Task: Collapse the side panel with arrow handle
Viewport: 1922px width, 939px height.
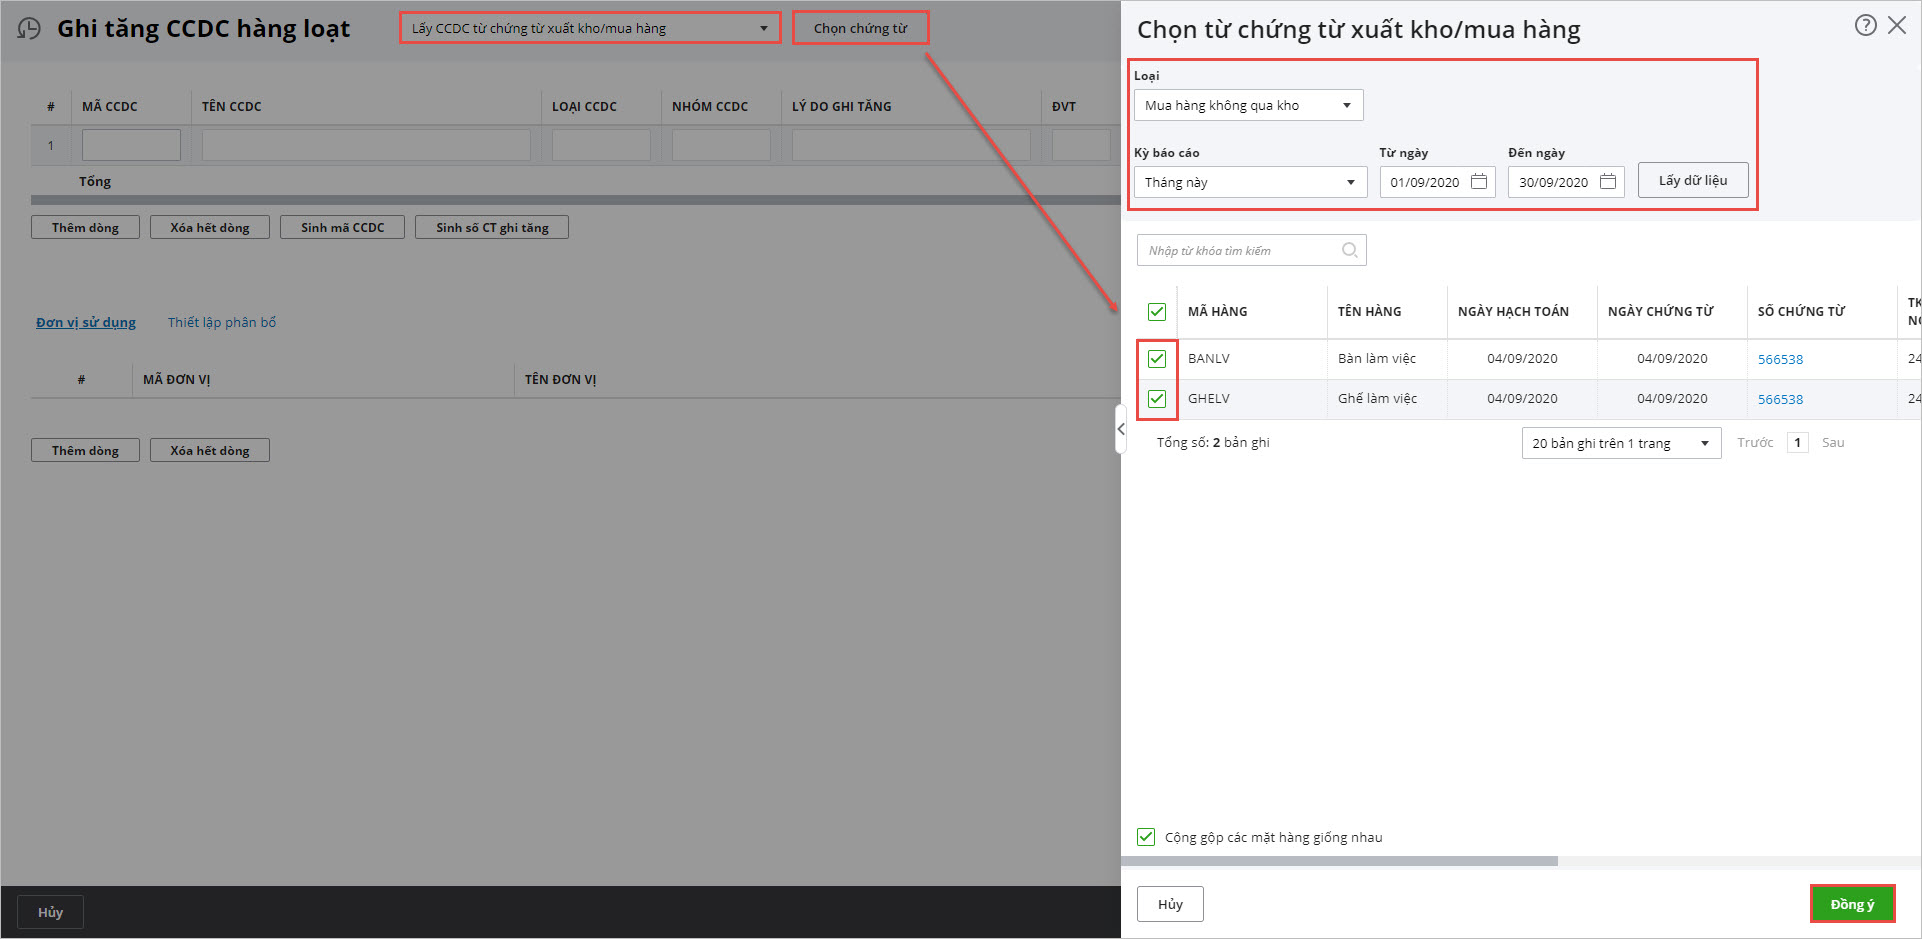Action: pos(1121,429)
